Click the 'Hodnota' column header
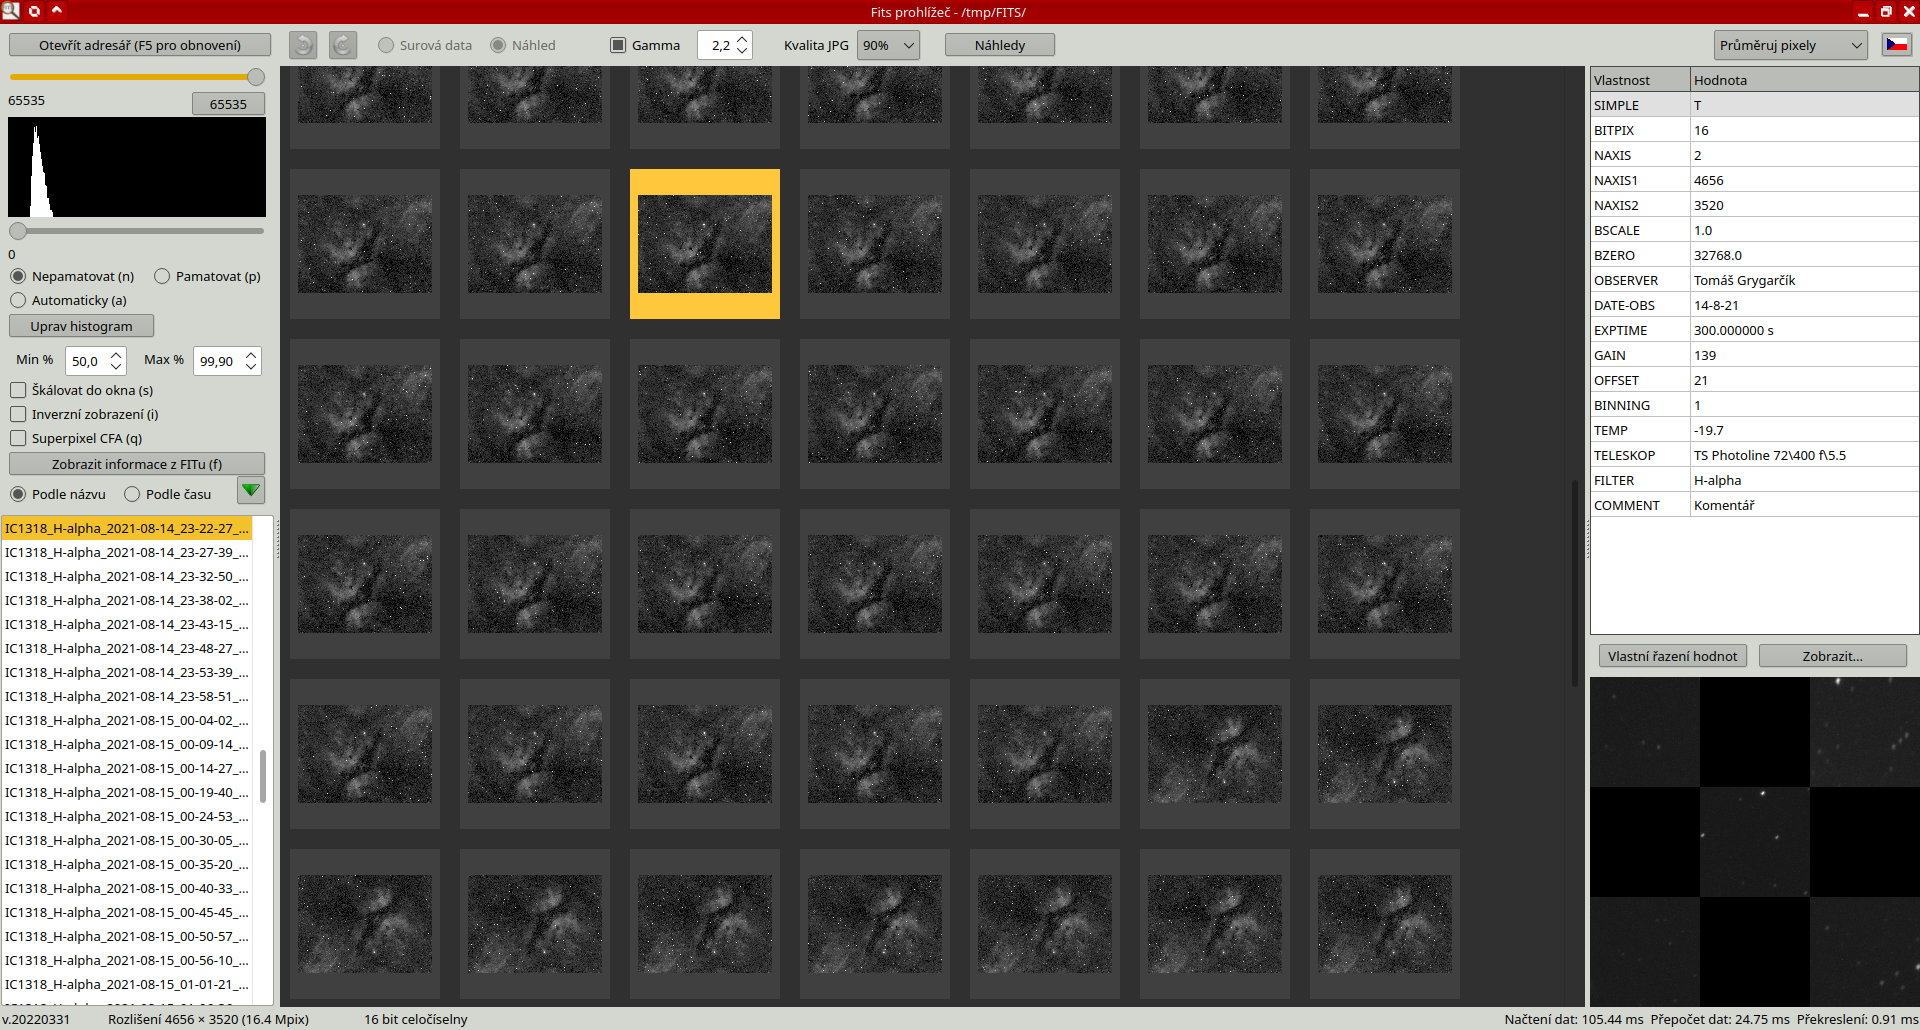The width and height of the screenshot is (1920, 1030). pyautogui.click(x=1802, y=80)
